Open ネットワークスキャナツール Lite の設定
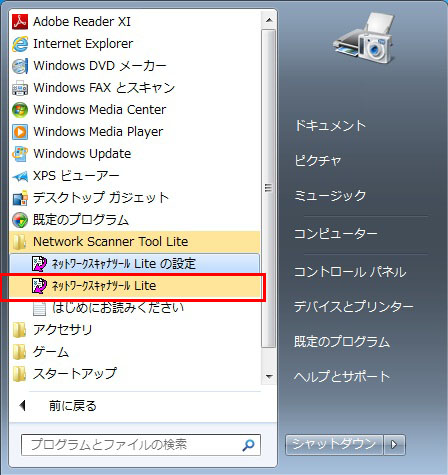The width and height of the screenshot is (448, 475). pyautogui.click(x=135, y=264)
